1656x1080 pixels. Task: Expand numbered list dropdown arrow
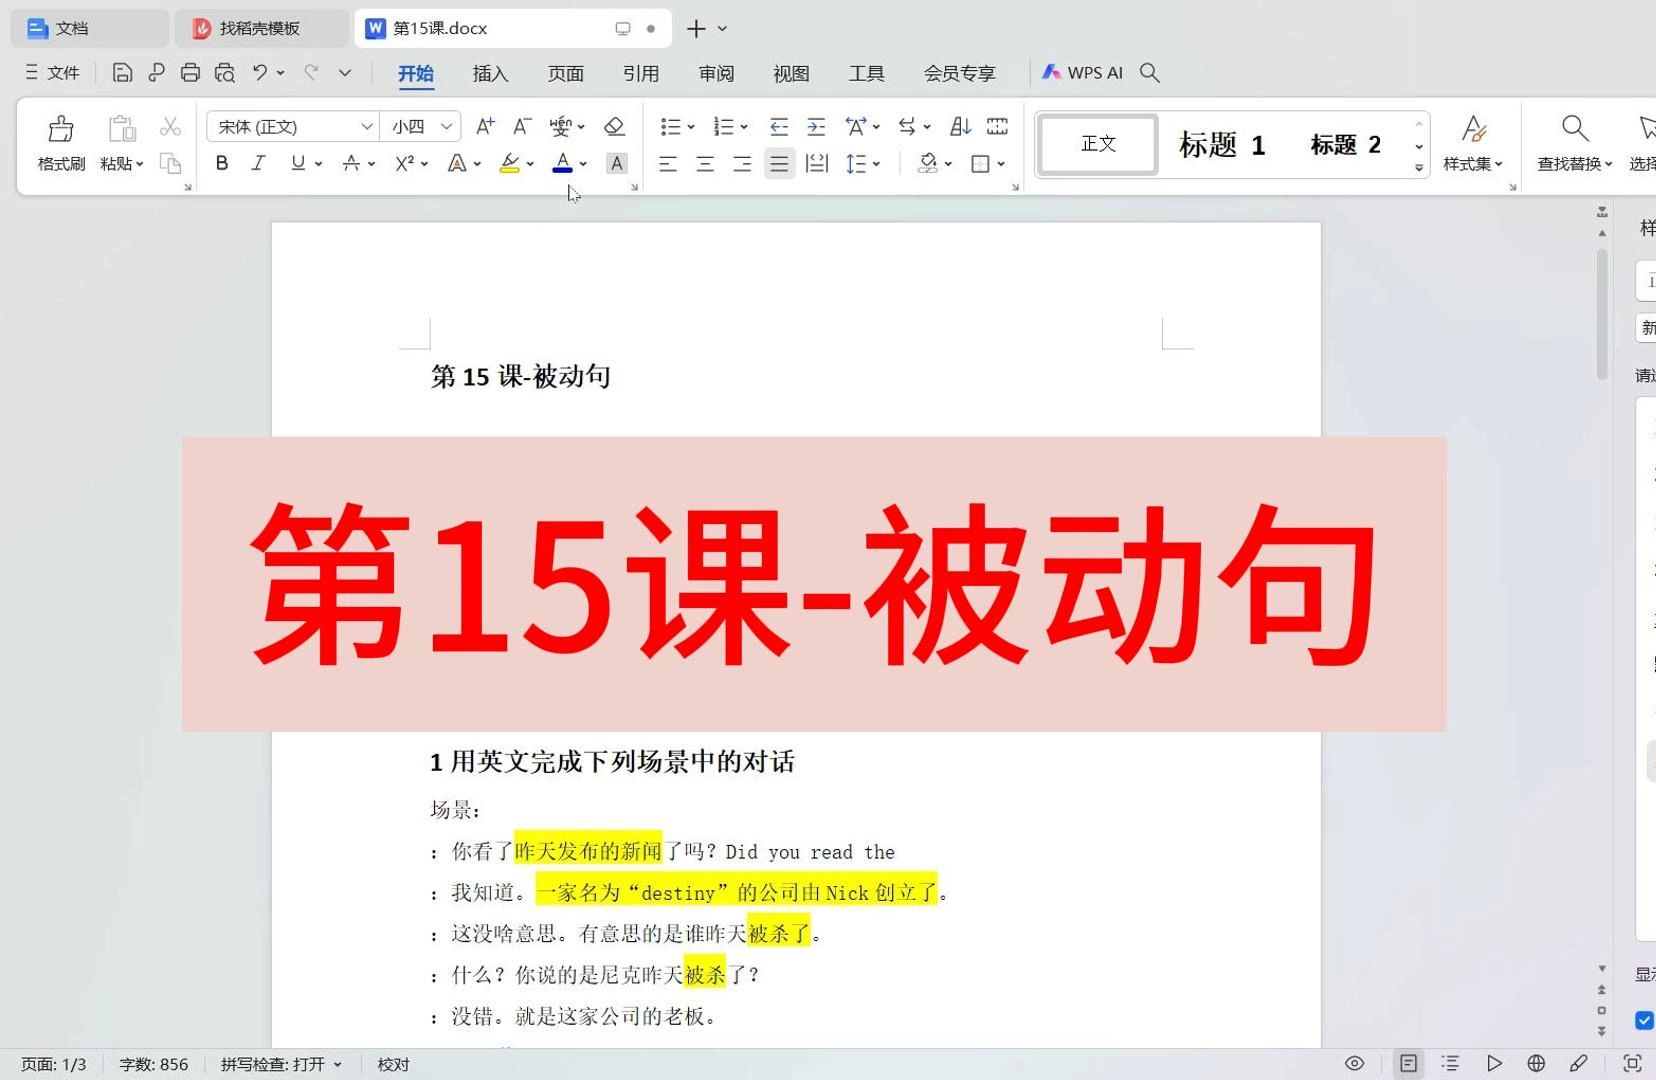744,127
